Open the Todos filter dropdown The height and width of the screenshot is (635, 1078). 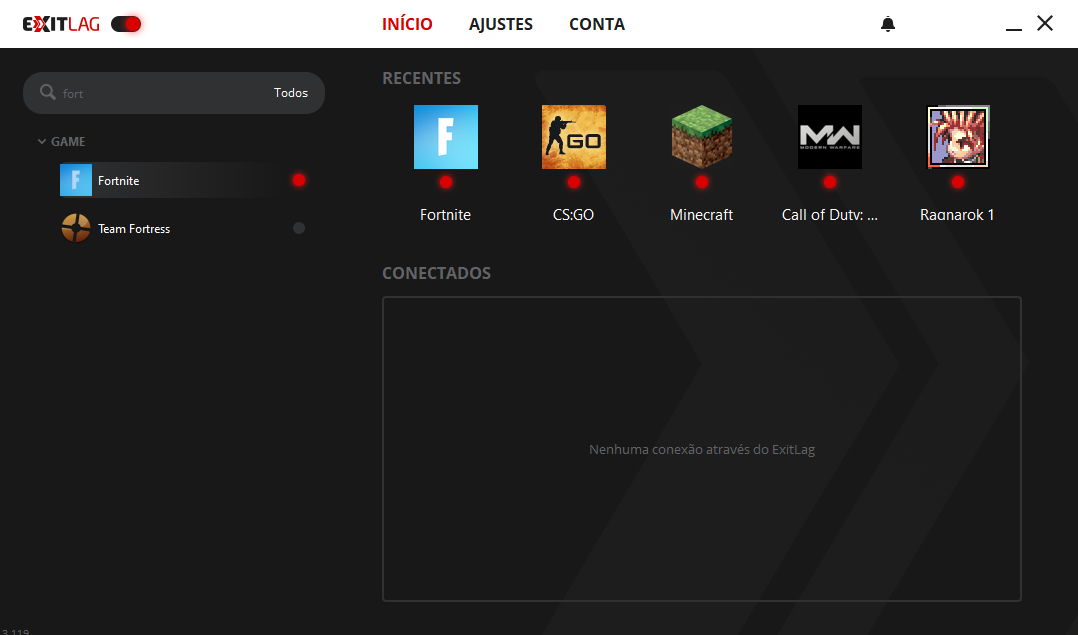pyautogui.click(x=291, y=93)
